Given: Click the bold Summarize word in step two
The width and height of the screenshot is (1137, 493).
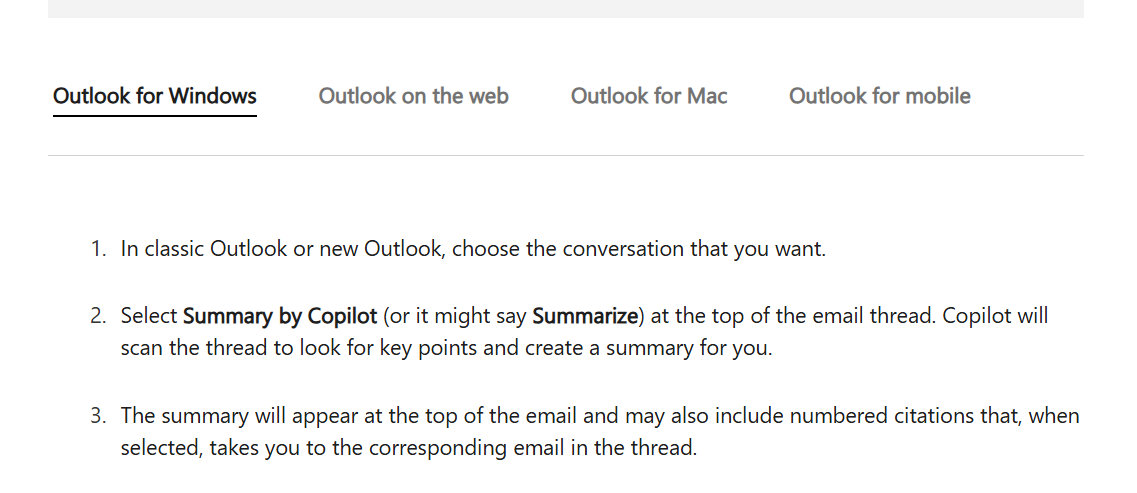Looking at the screenshot, I should click(x=585, y=317).
